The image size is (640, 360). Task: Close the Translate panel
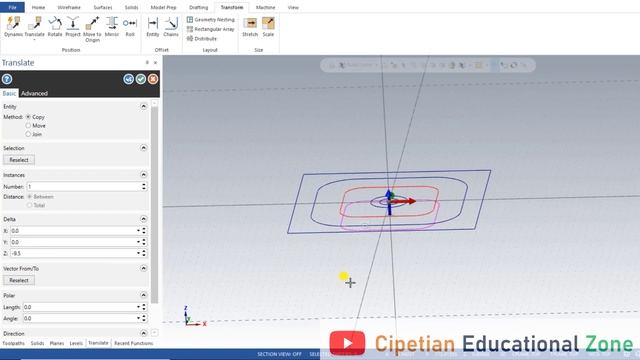(x=155, y=62)
